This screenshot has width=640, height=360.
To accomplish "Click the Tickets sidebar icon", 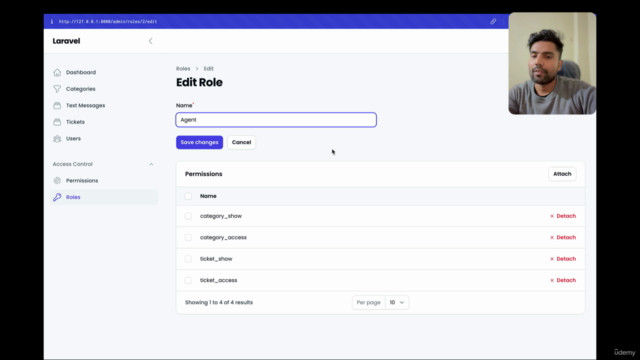I will coord(57,122).
